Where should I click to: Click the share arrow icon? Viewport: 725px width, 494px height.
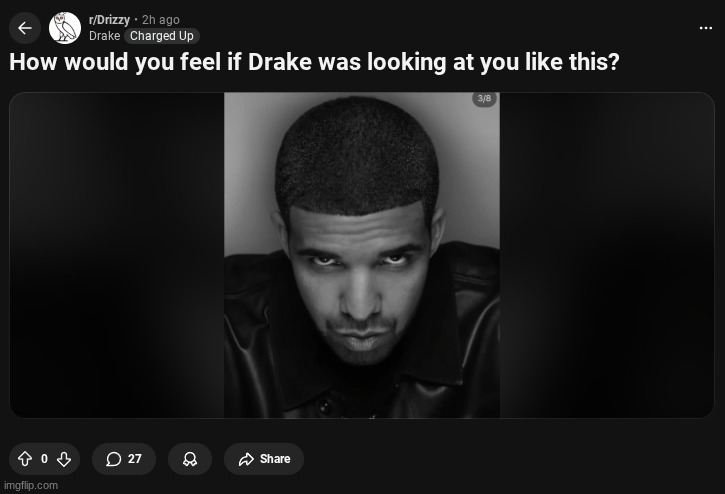click(246, 459)
